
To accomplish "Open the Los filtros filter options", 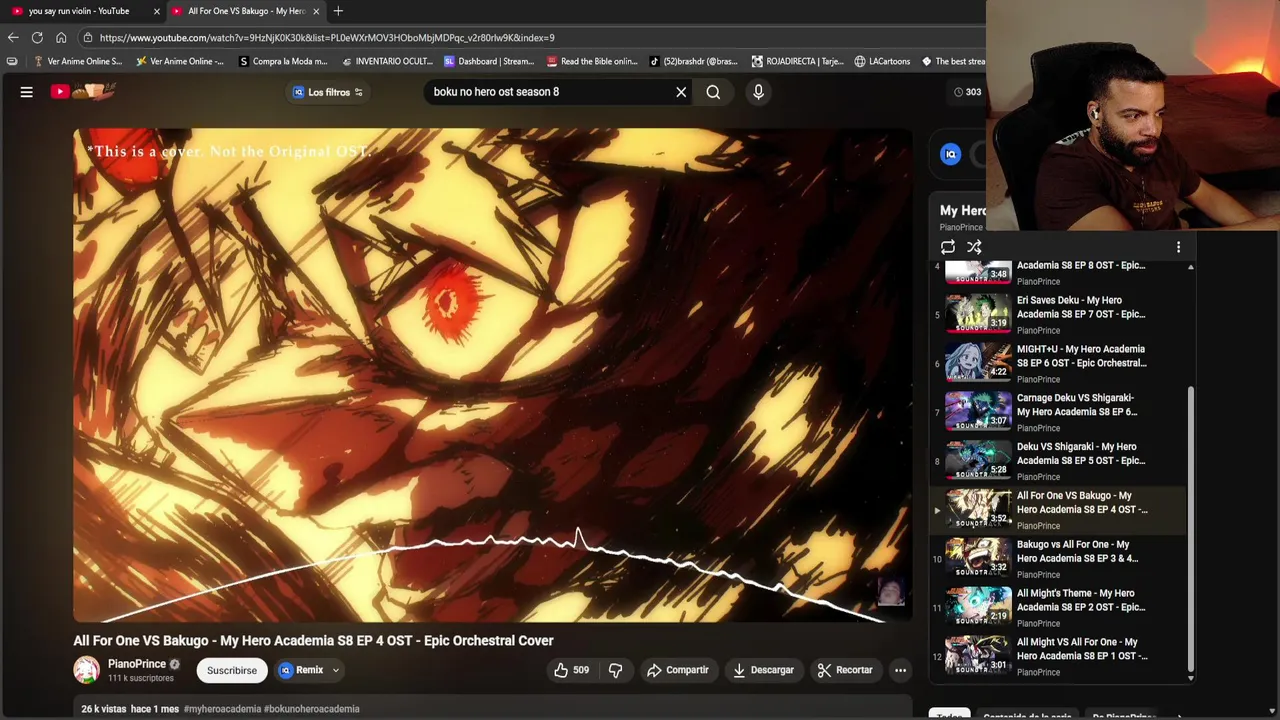I will click(327, 92).
